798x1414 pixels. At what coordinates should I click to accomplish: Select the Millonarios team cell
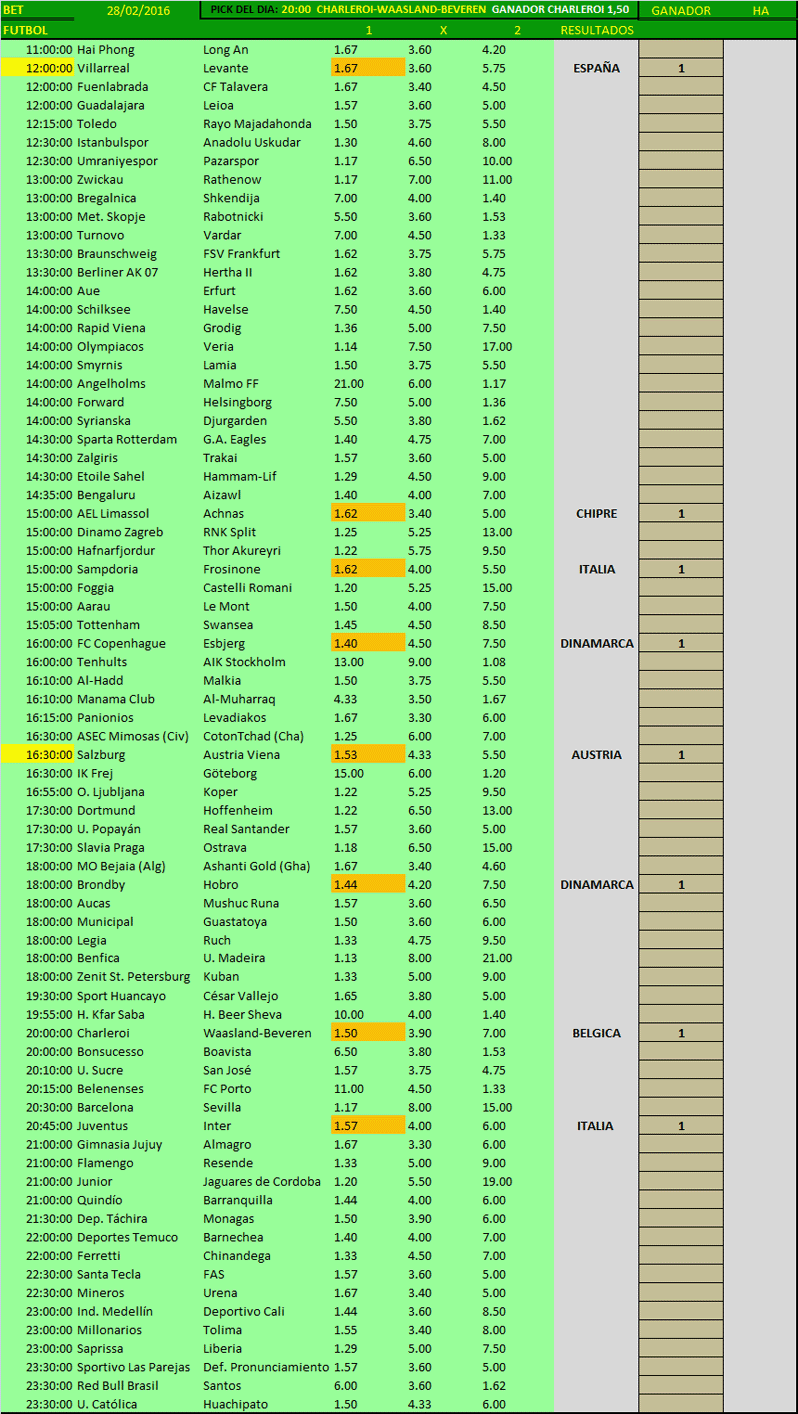109,1330
